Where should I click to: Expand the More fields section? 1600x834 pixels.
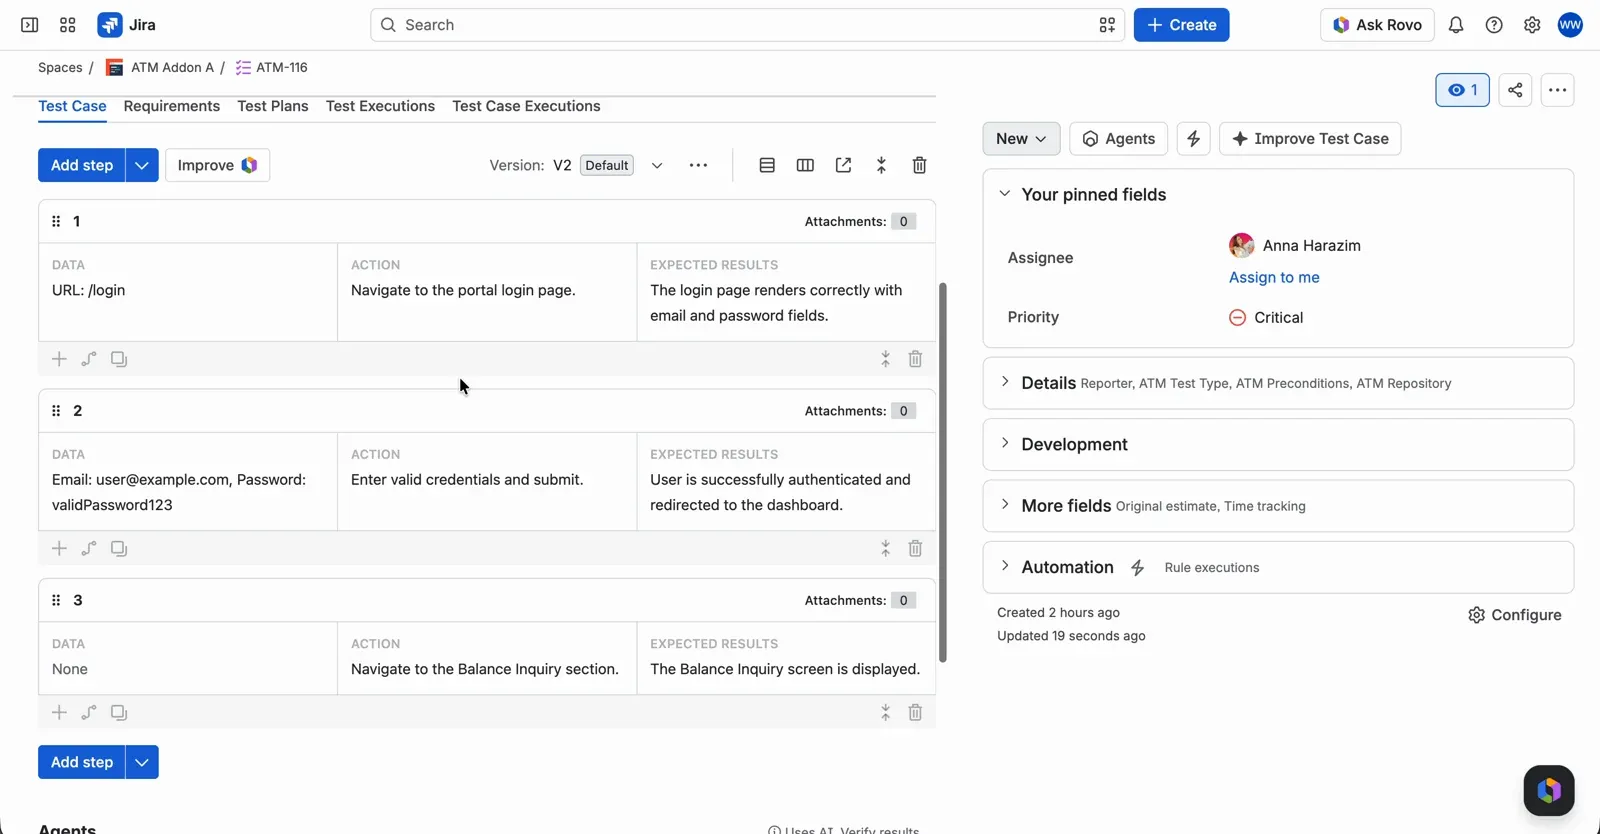[x=1005, y=505]
